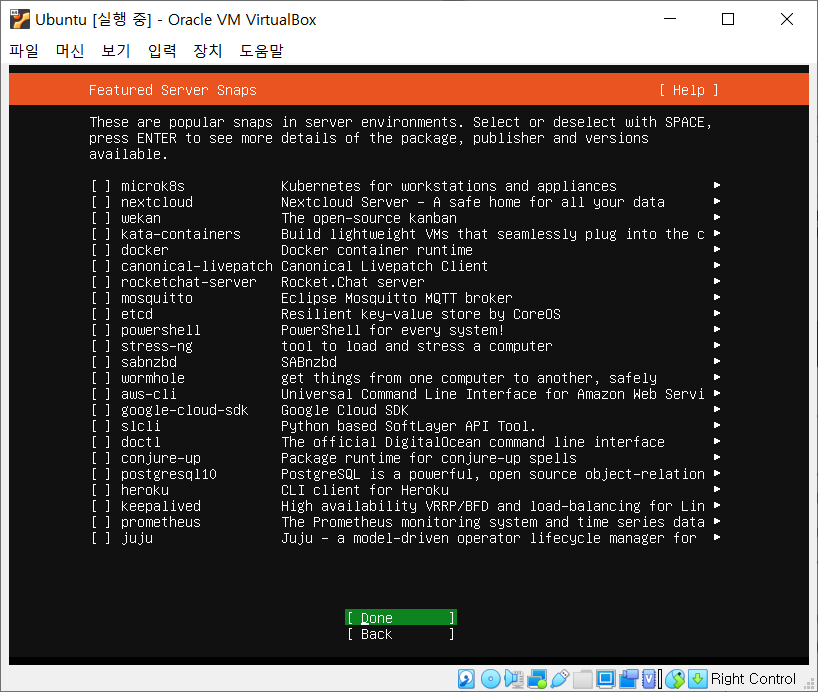
Task: Open the 머신 menu
Action: 70,51
